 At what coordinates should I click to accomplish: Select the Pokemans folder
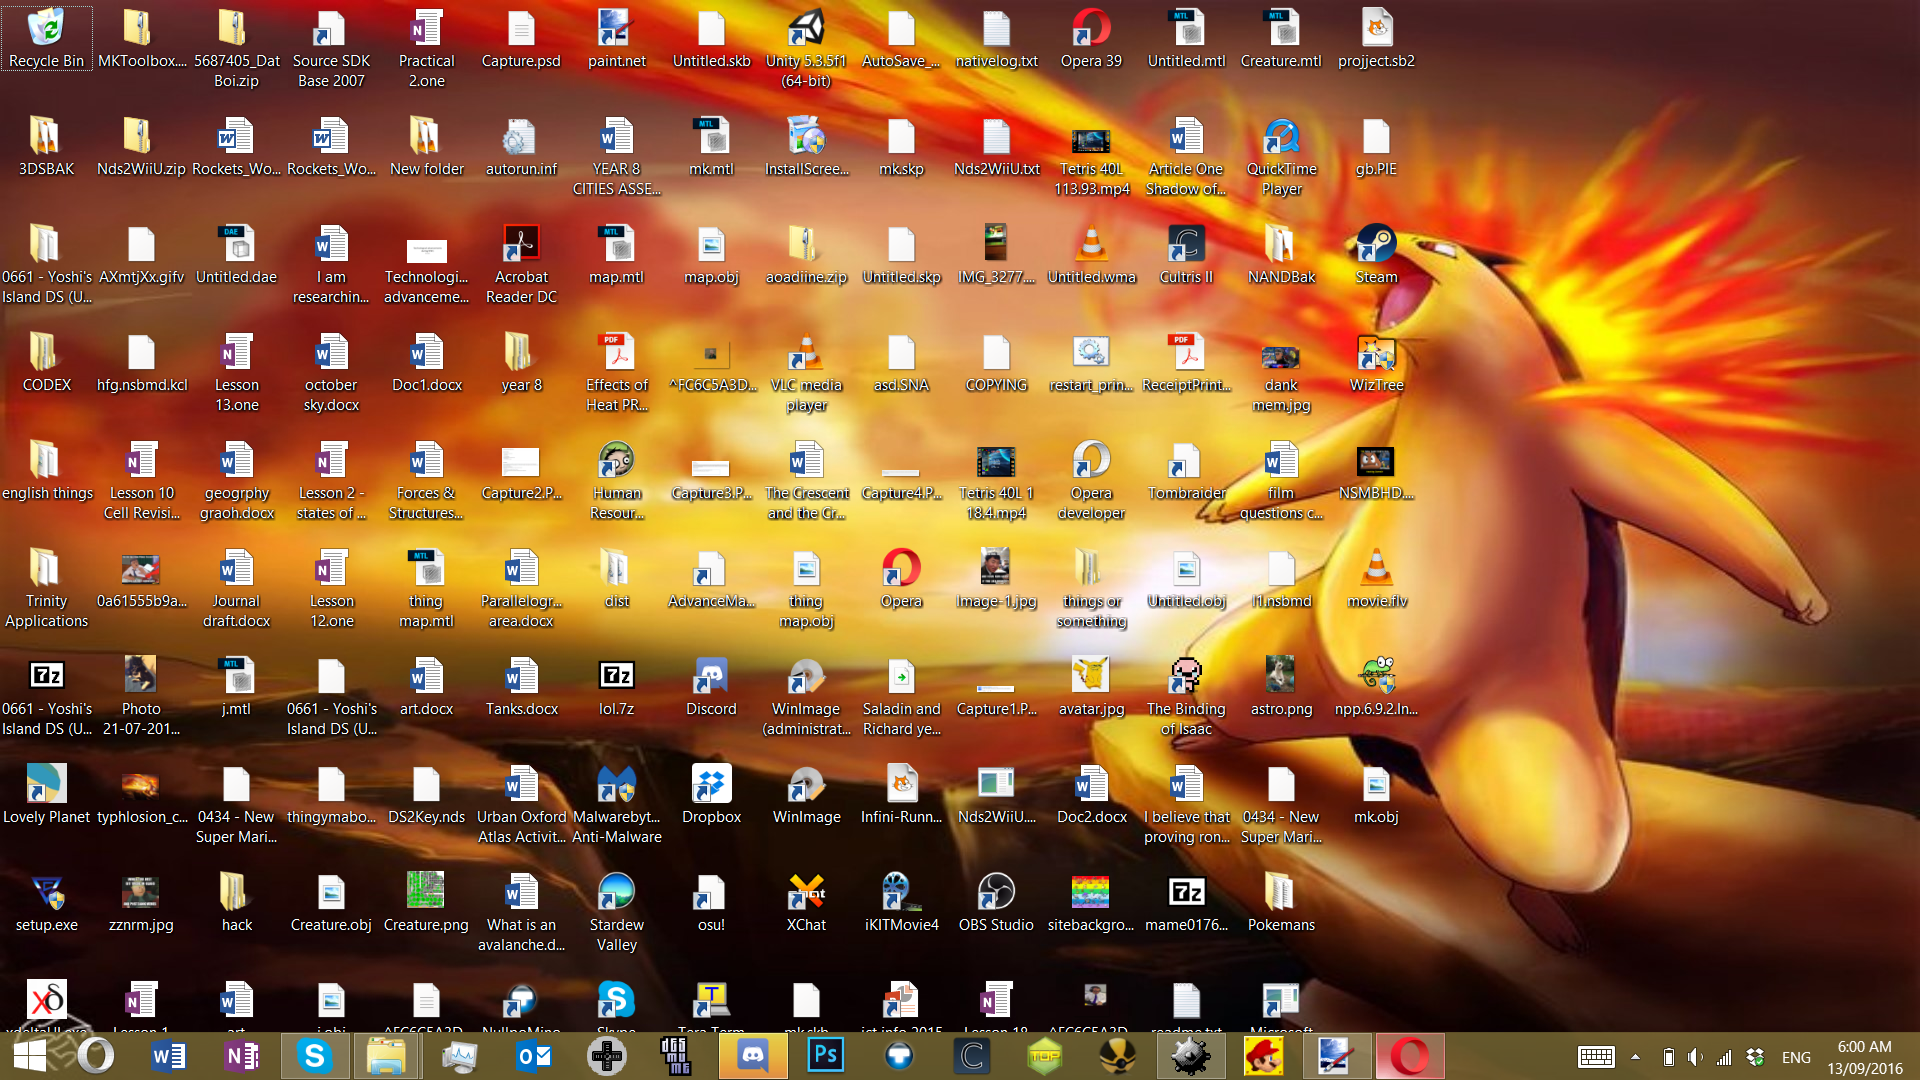(x=1281, y=902)
